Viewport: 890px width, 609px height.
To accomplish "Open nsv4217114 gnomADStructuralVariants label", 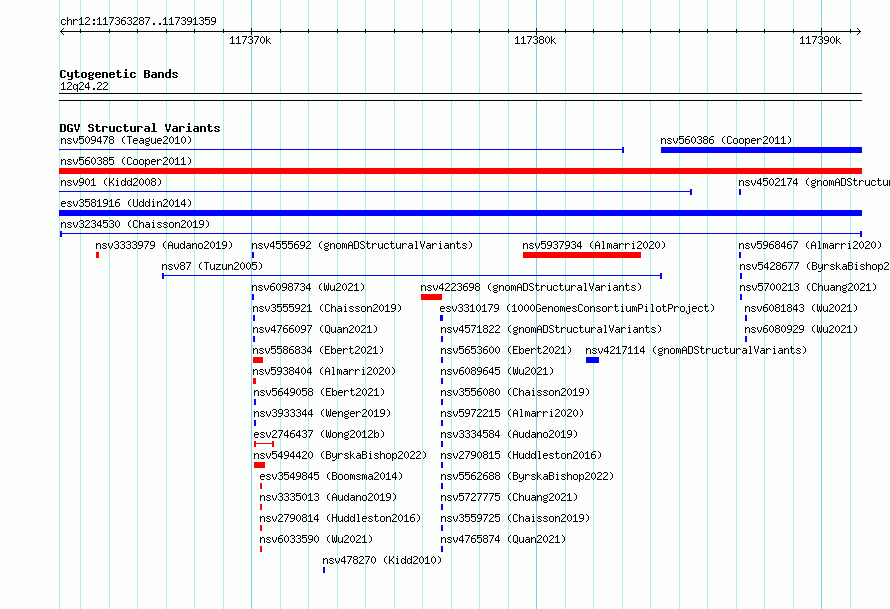I will (696, 350).
